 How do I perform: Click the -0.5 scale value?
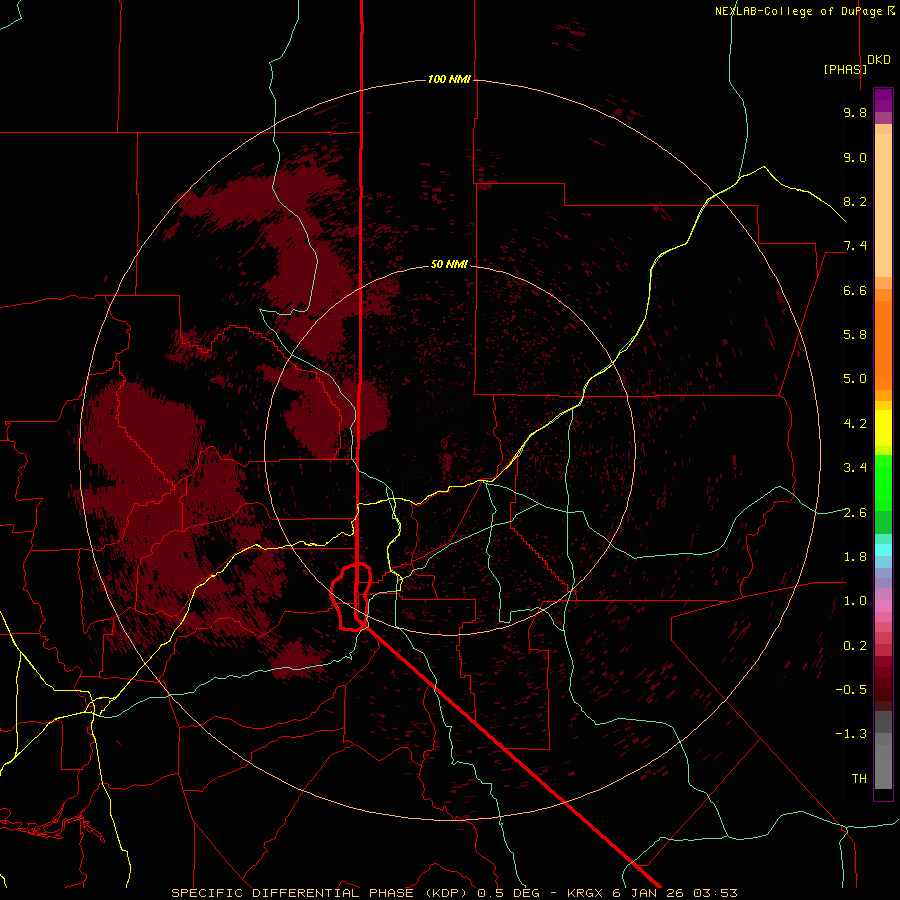(x=851, y=689)
